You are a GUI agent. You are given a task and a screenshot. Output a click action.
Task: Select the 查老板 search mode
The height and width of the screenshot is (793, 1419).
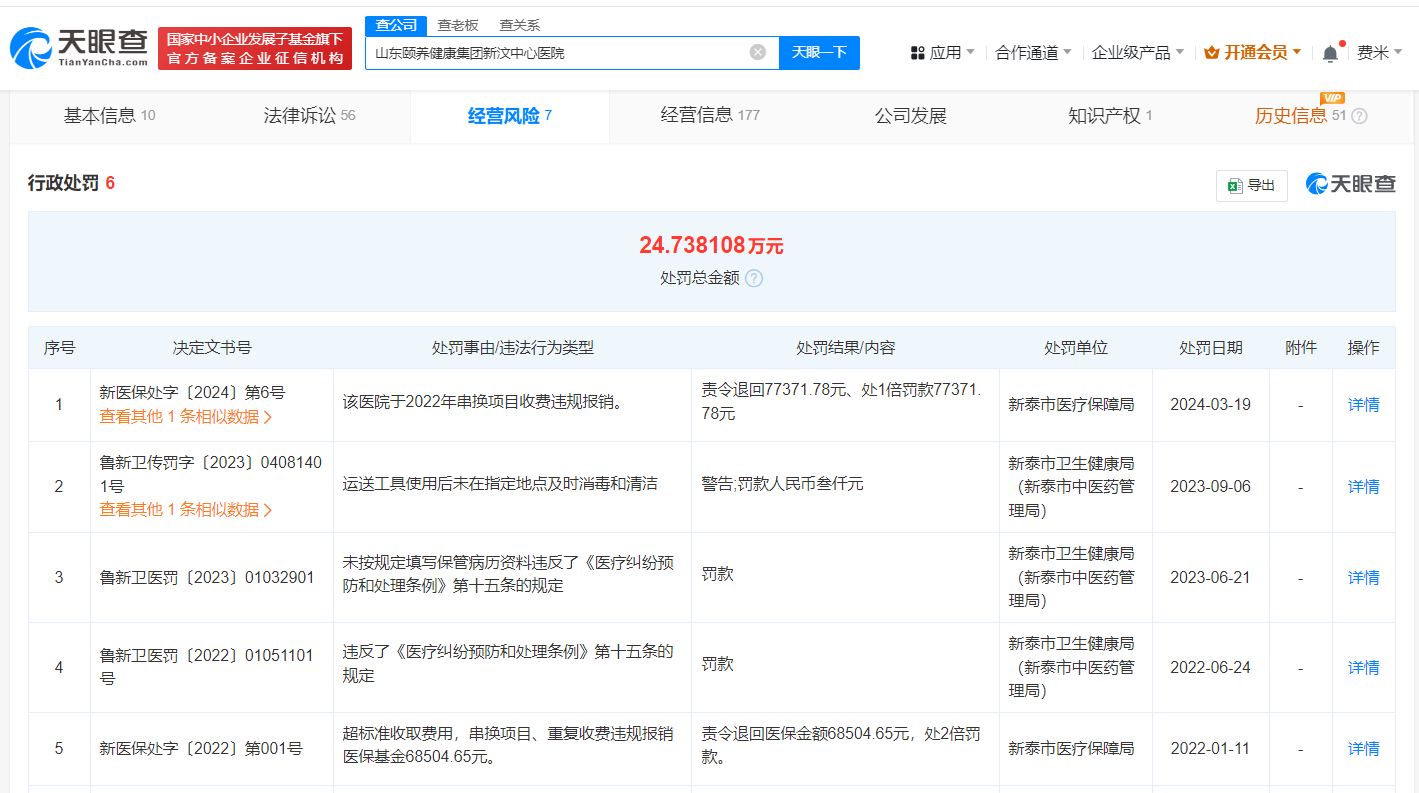[458, 25]
